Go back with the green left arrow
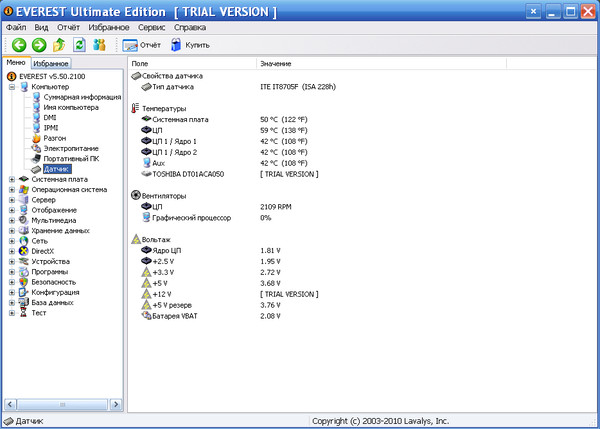600x429 pixels. pyautogui.click(x=19, y=45)
